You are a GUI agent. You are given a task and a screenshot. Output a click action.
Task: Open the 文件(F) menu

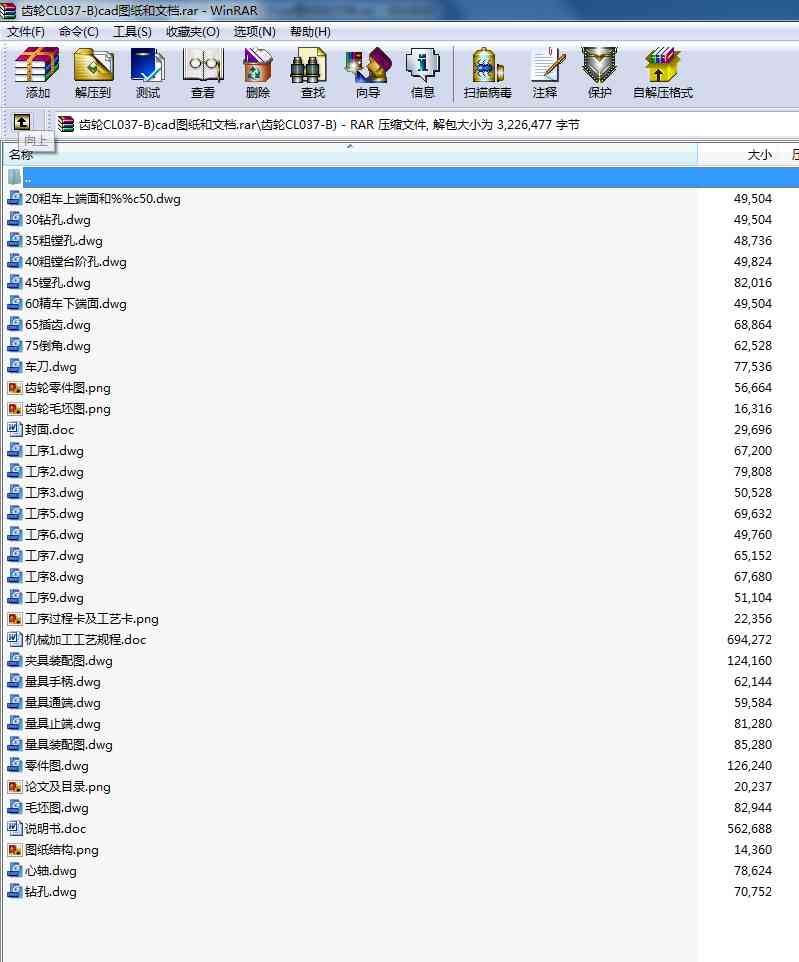[26, 32]
